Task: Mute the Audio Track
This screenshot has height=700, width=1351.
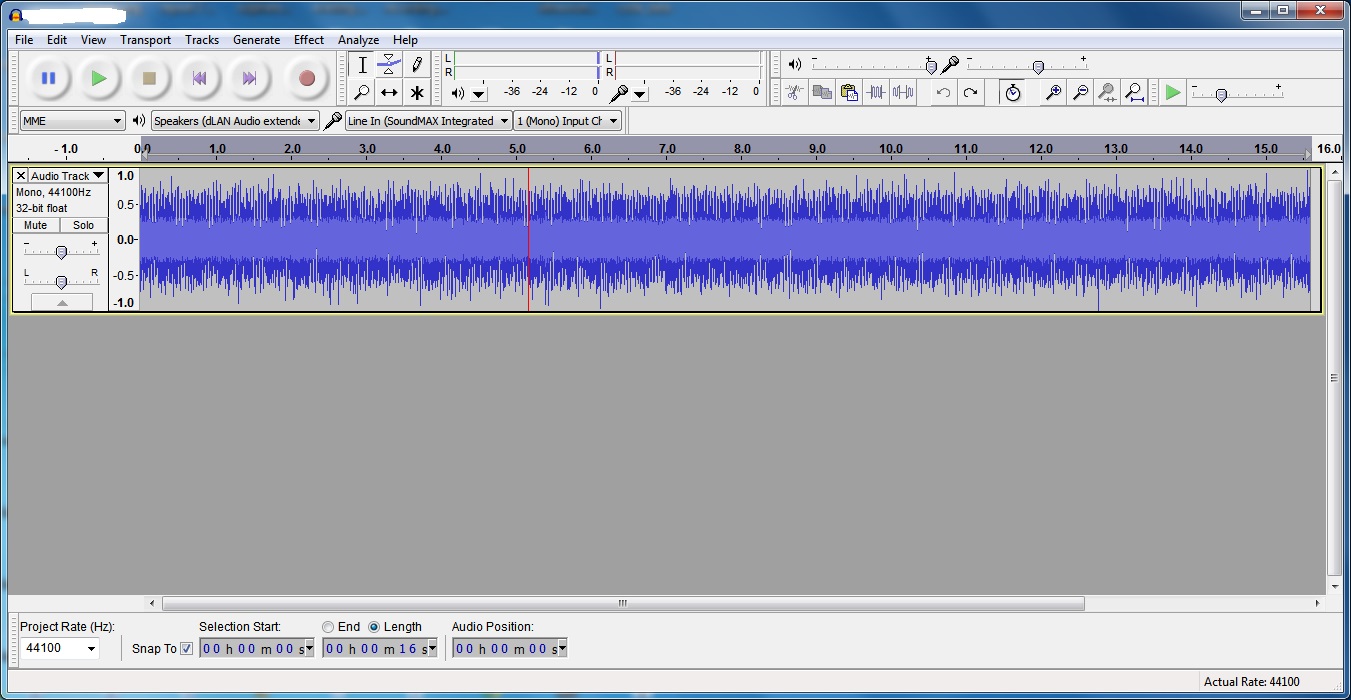Action: [x=36, y=226]
